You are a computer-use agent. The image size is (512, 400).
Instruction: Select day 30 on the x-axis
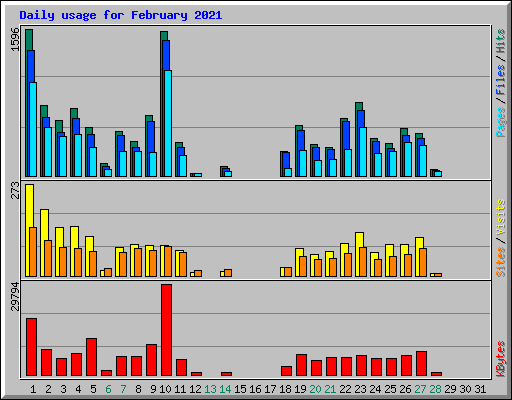[x=465, y=389]
